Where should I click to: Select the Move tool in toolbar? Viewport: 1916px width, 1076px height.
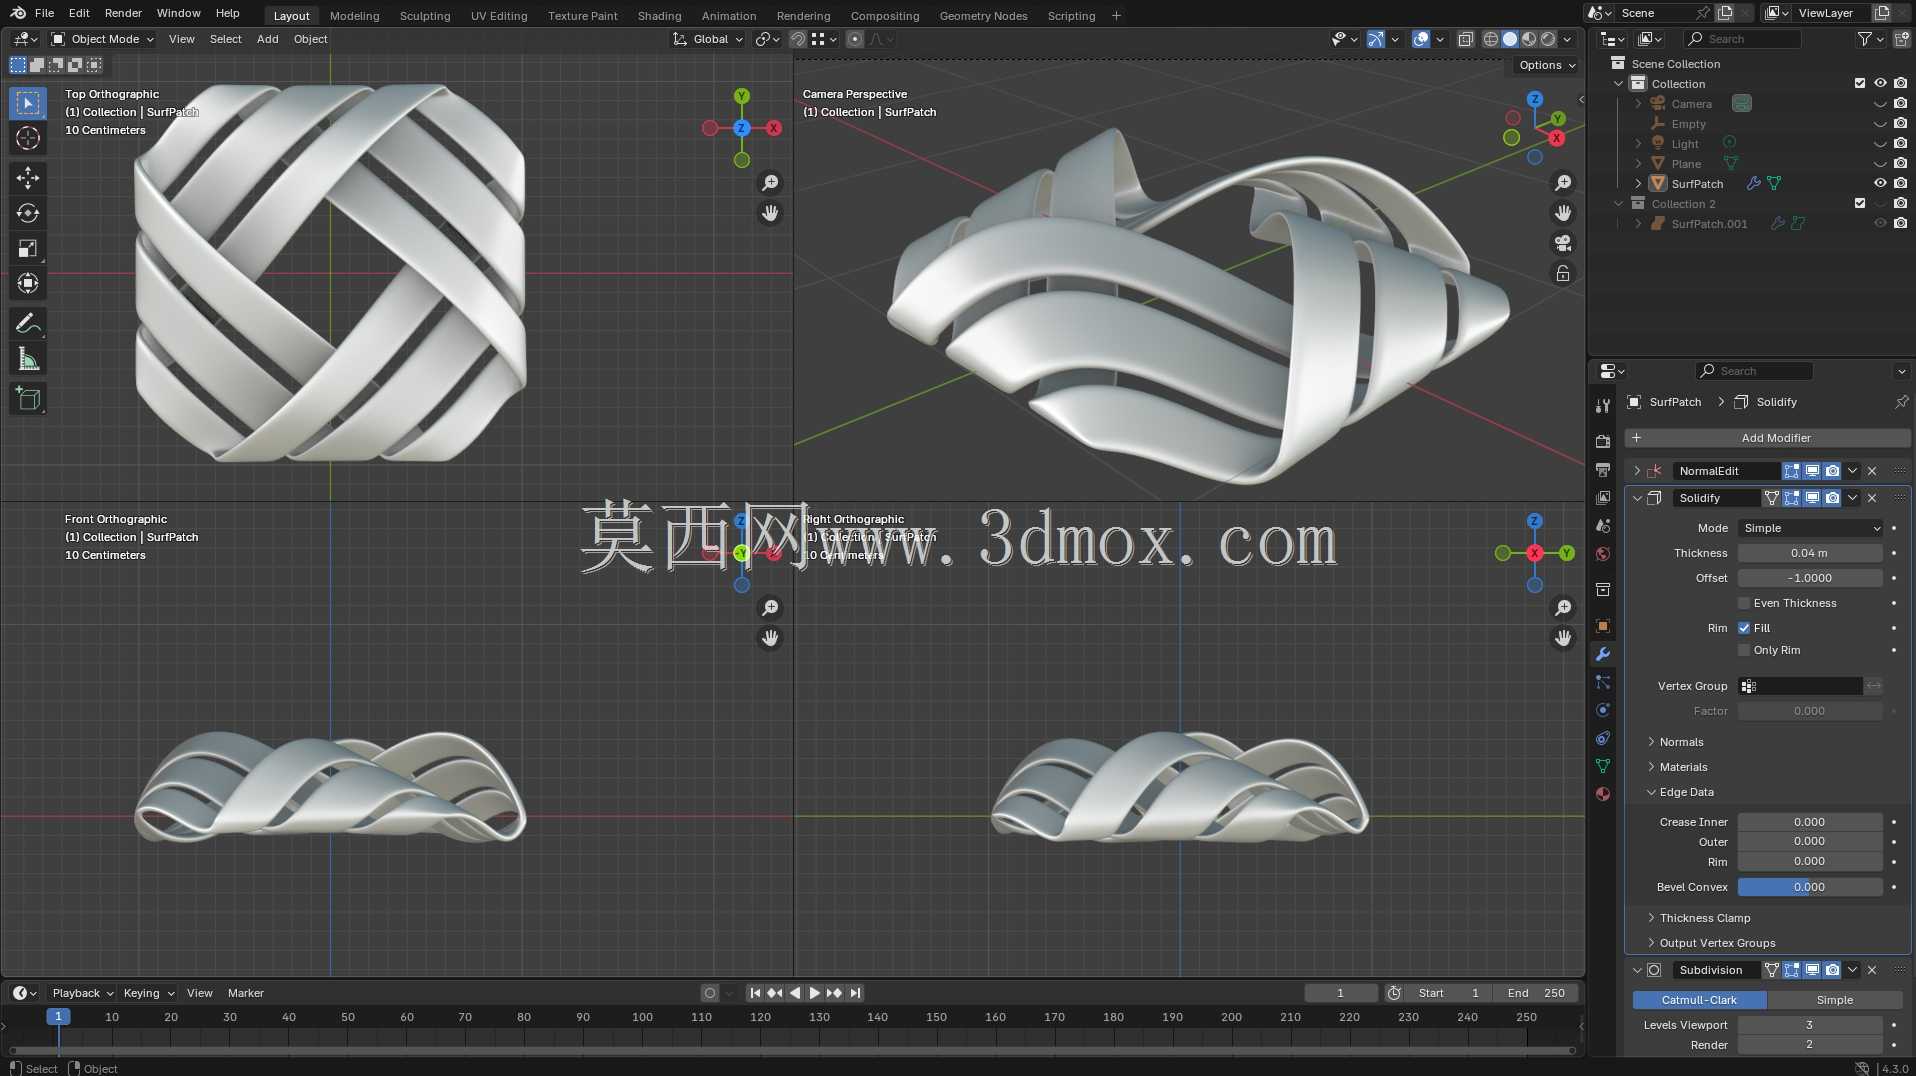click(x=28, y=178)
